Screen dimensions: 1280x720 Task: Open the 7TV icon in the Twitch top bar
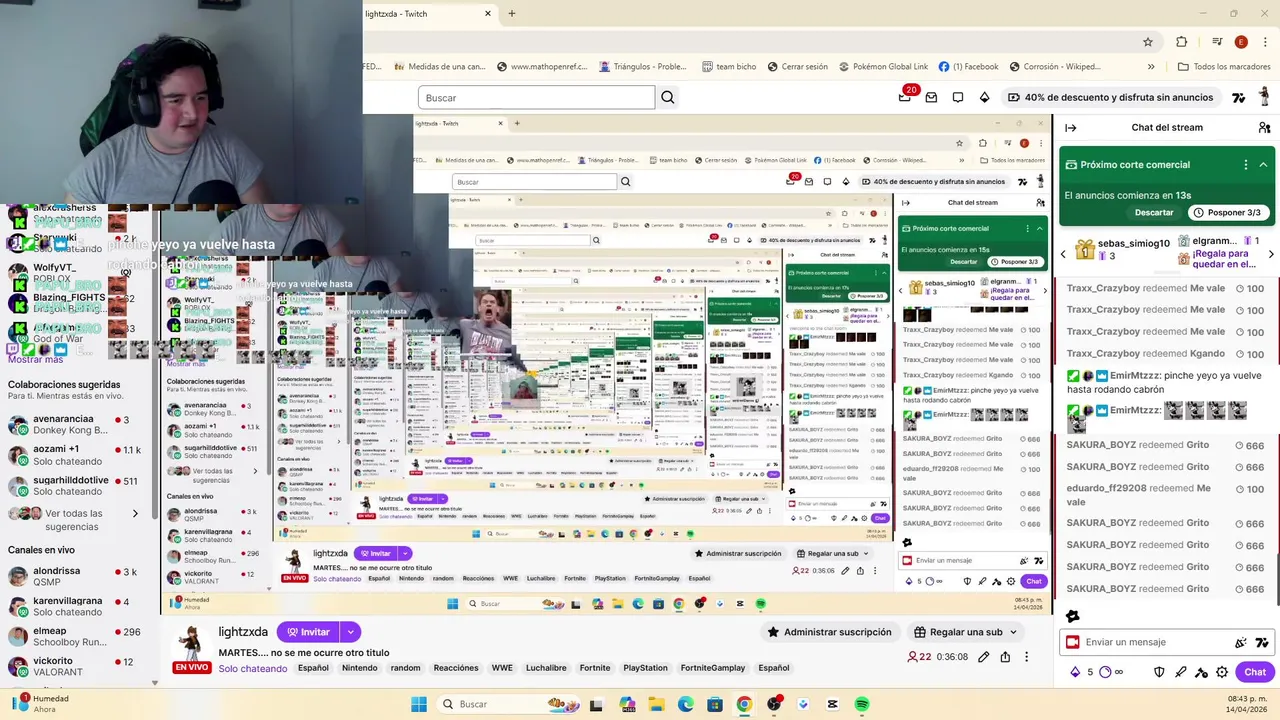coord(1239,98)
